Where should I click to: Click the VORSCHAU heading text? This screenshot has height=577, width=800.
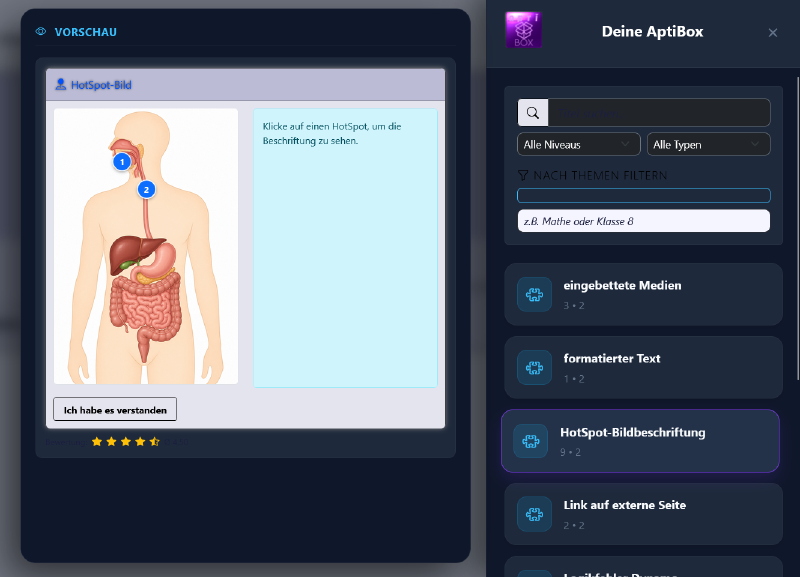[86, 32]
